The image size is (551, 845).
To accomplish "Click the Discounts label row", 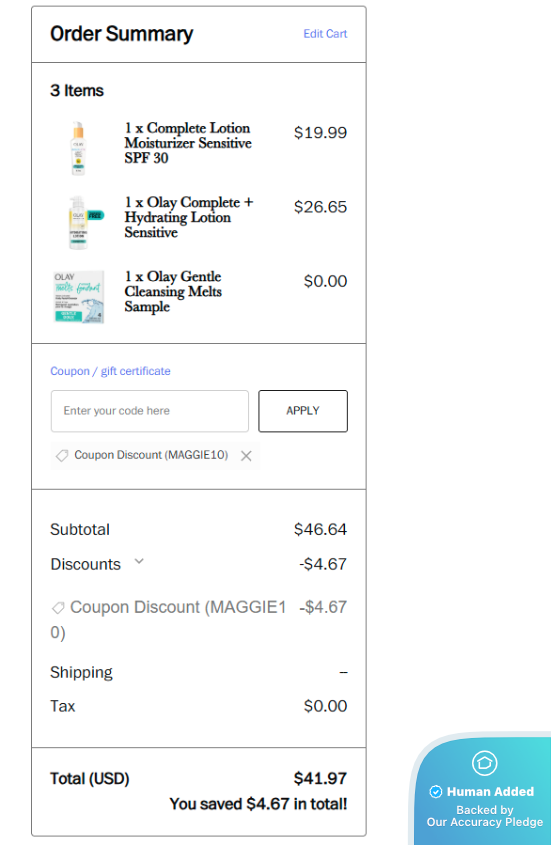I will click(x=199, y=564).
